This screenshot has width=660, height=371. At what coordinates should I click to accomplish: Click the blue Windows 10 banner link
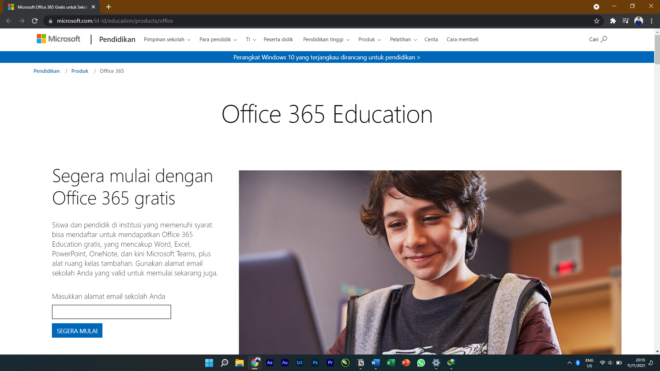327,57
